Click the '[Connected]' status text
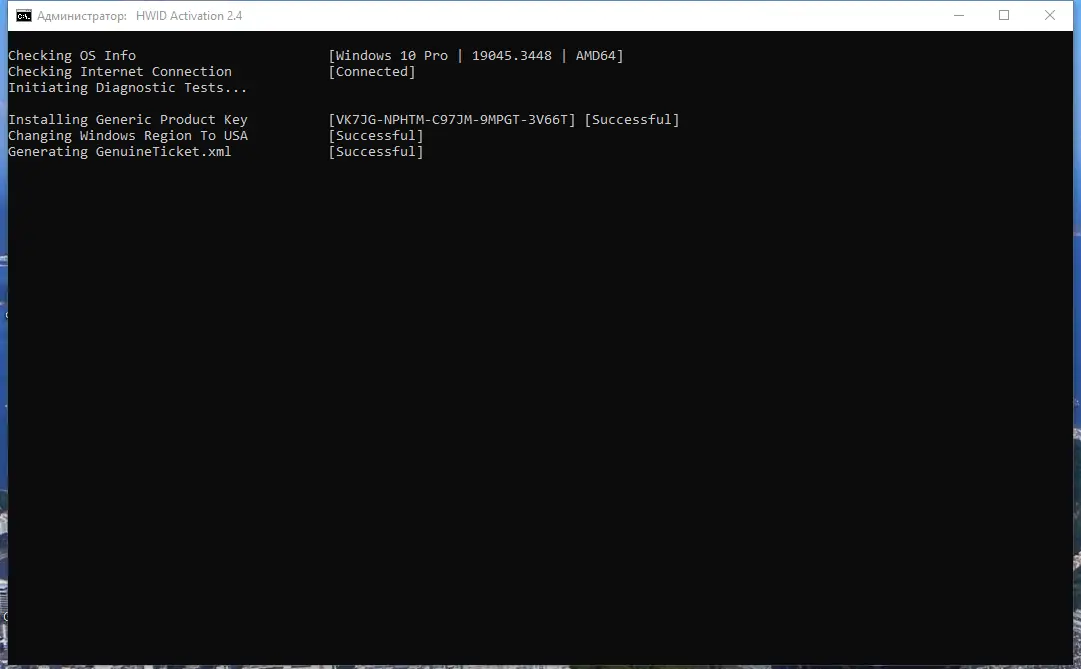 click(x=372, y=71)
